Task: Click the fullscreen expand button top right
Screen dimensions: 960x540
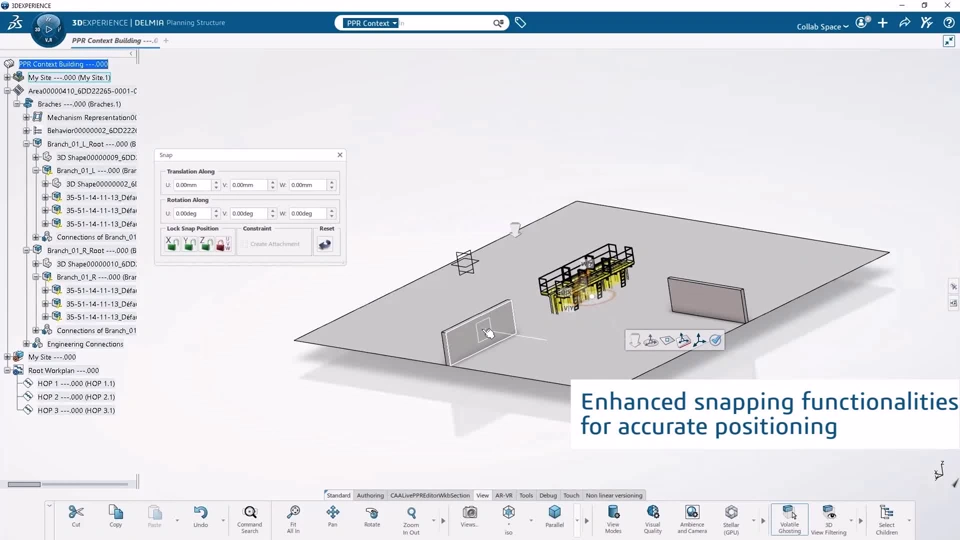Action: click(x=949, y=41)
